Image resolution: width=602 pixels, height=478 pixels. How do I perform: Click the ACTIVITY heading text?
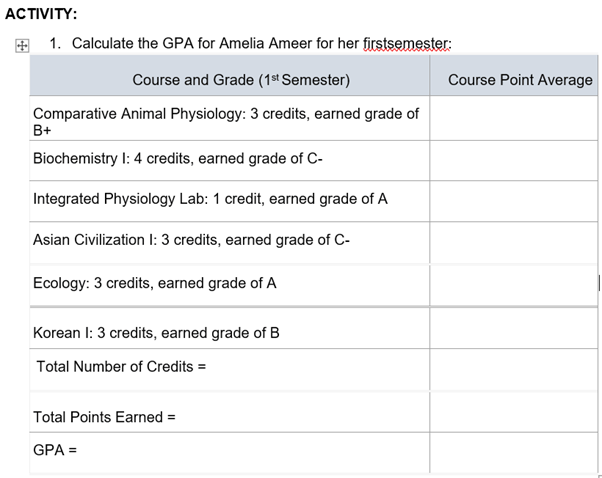click(x=42, y=13)
